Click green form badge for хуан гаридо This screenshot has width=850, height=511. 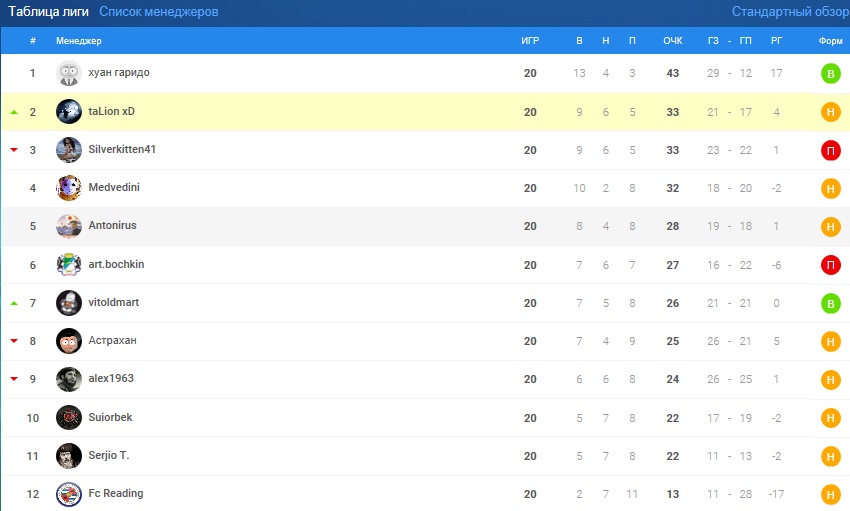point(830,73)
